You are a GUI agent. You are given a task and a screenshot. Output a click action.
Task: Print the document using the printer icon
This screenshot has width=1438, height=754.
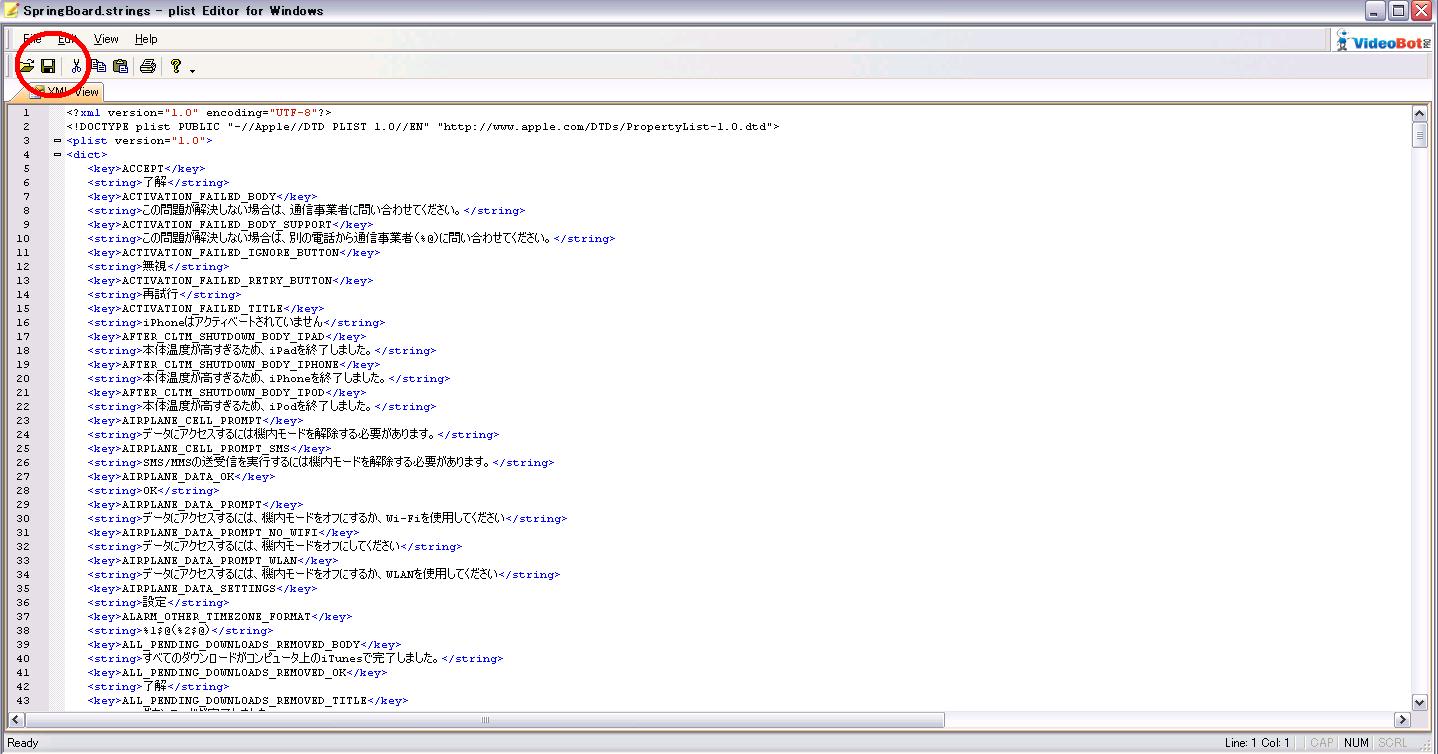click(x=148, y=66)
